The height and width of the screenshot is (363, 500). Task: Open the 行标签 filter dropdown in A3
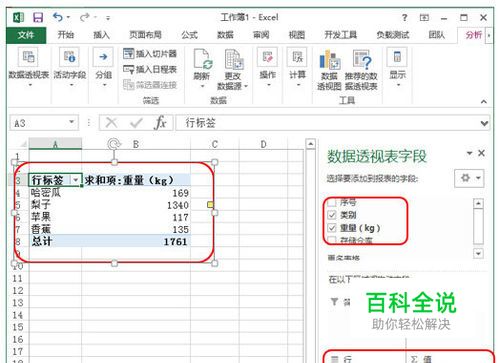(76, 180)
